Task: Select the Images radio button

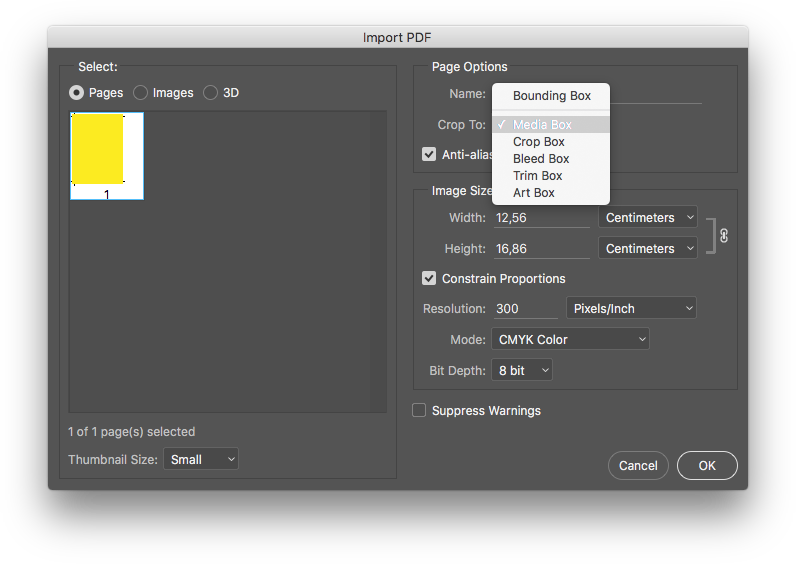Action: (140, 92)
